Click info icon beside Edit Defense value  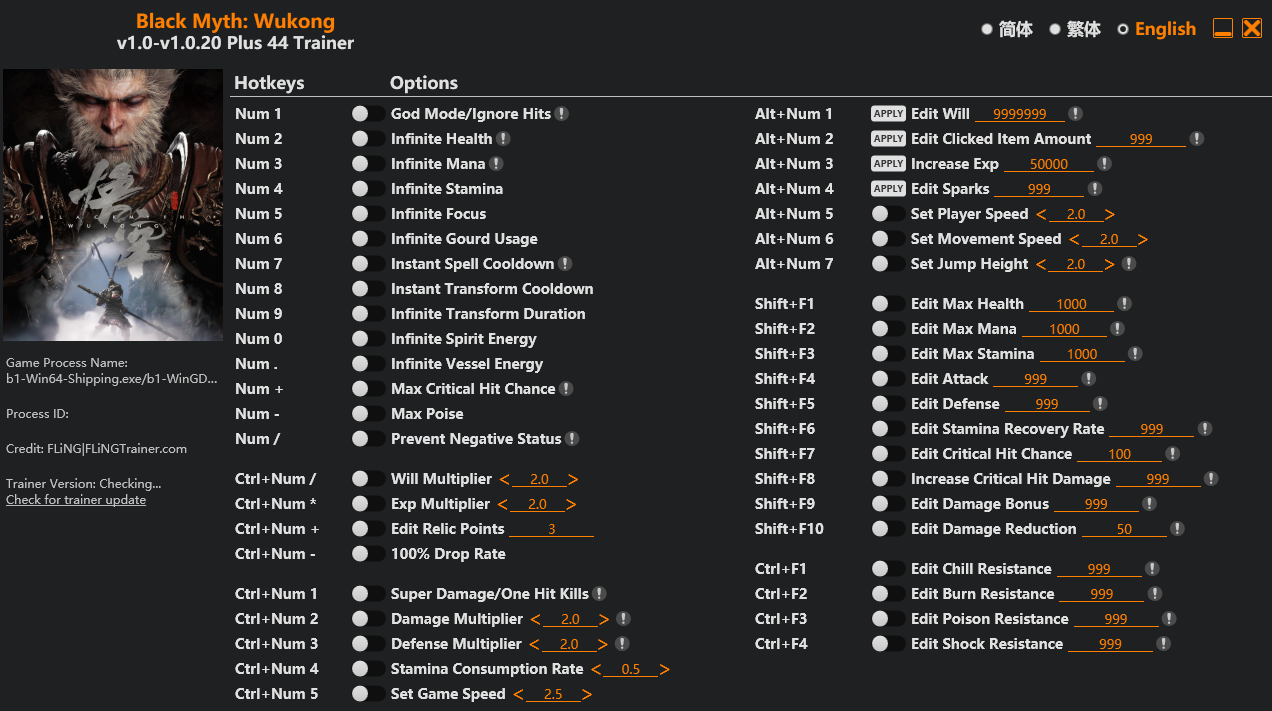point(1100,404)
